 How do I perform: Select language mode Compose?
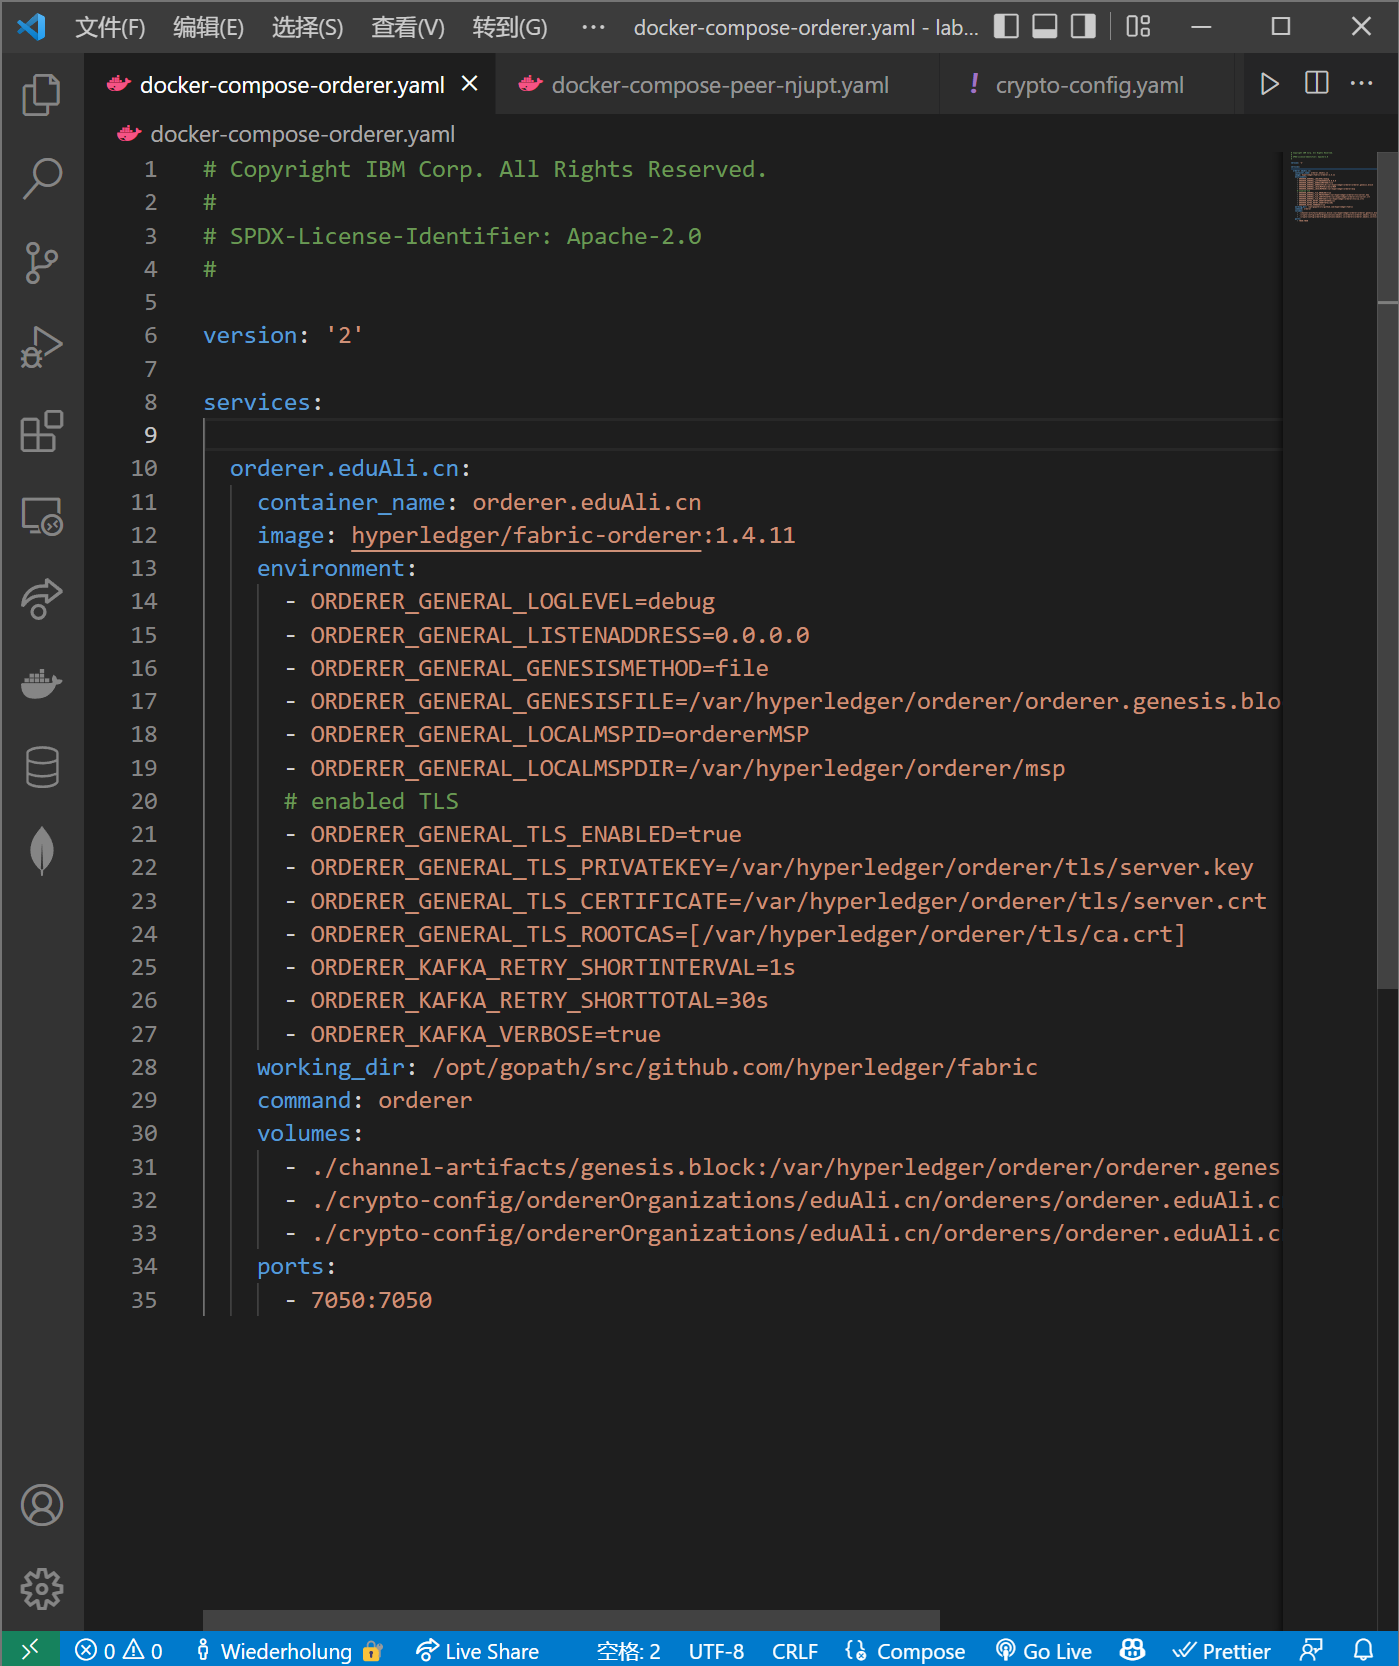[906, 1650]
